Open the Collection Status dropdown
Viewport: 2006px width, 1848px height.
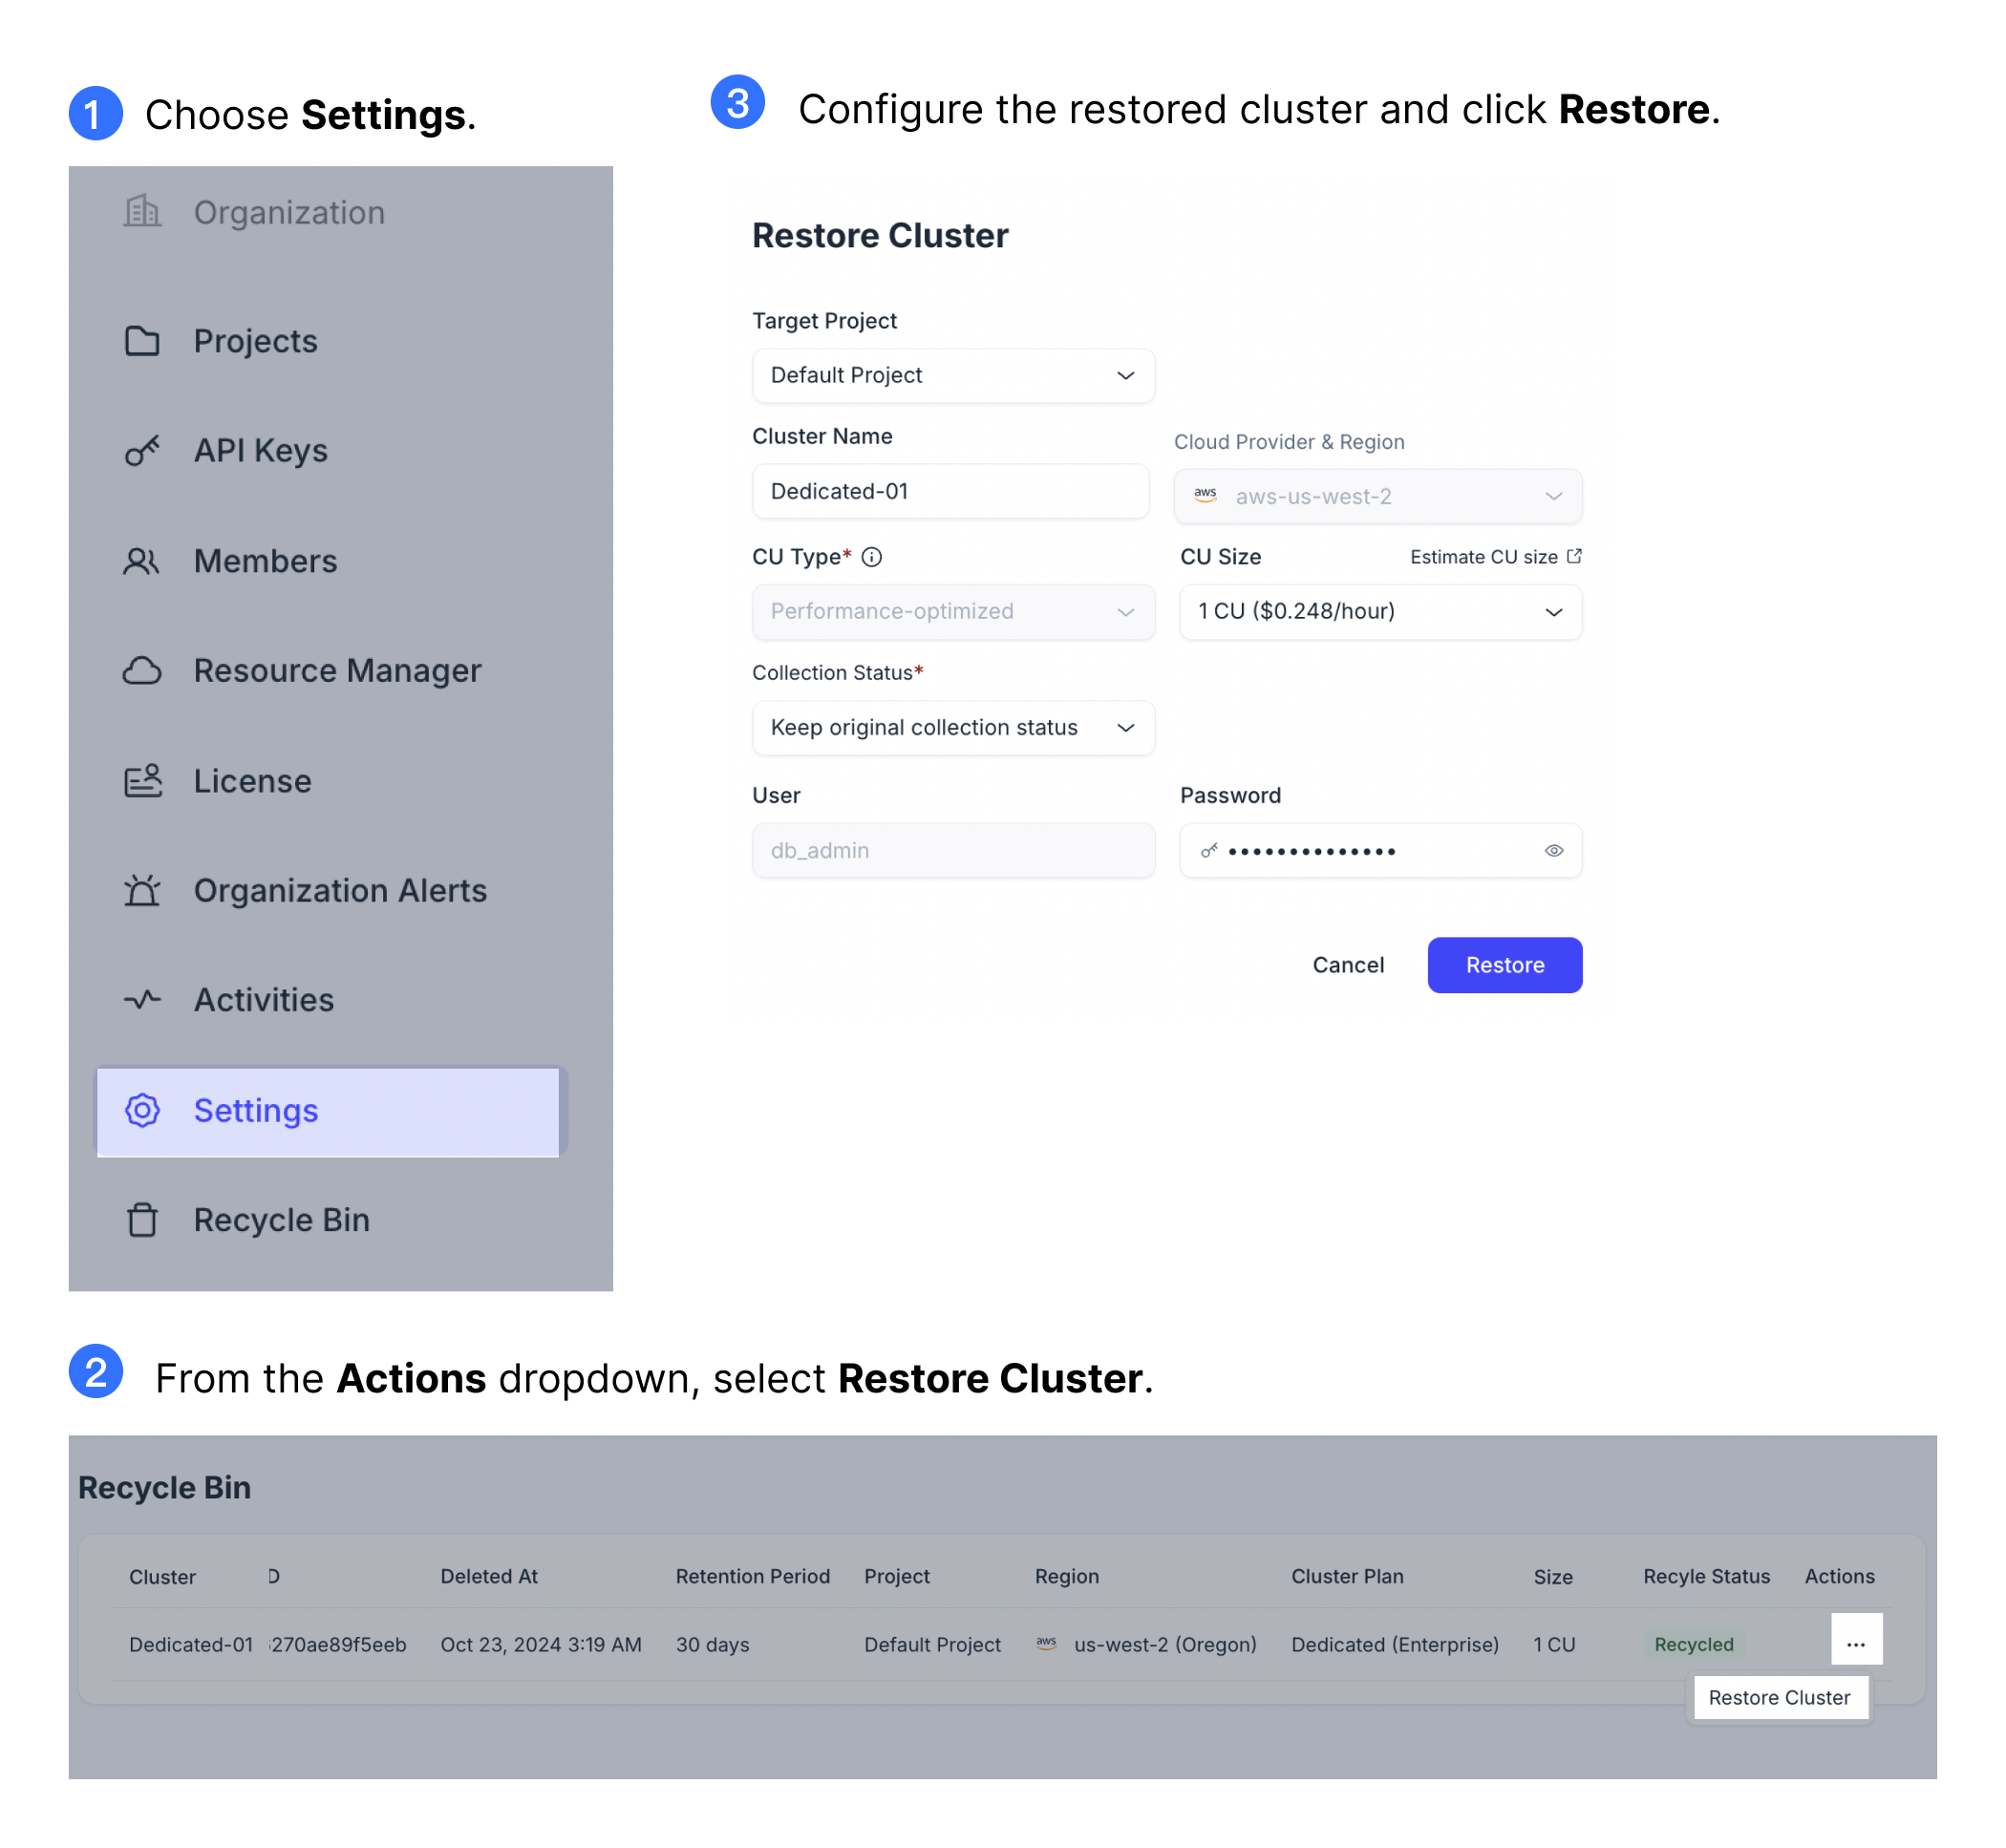tap(953, 728)
